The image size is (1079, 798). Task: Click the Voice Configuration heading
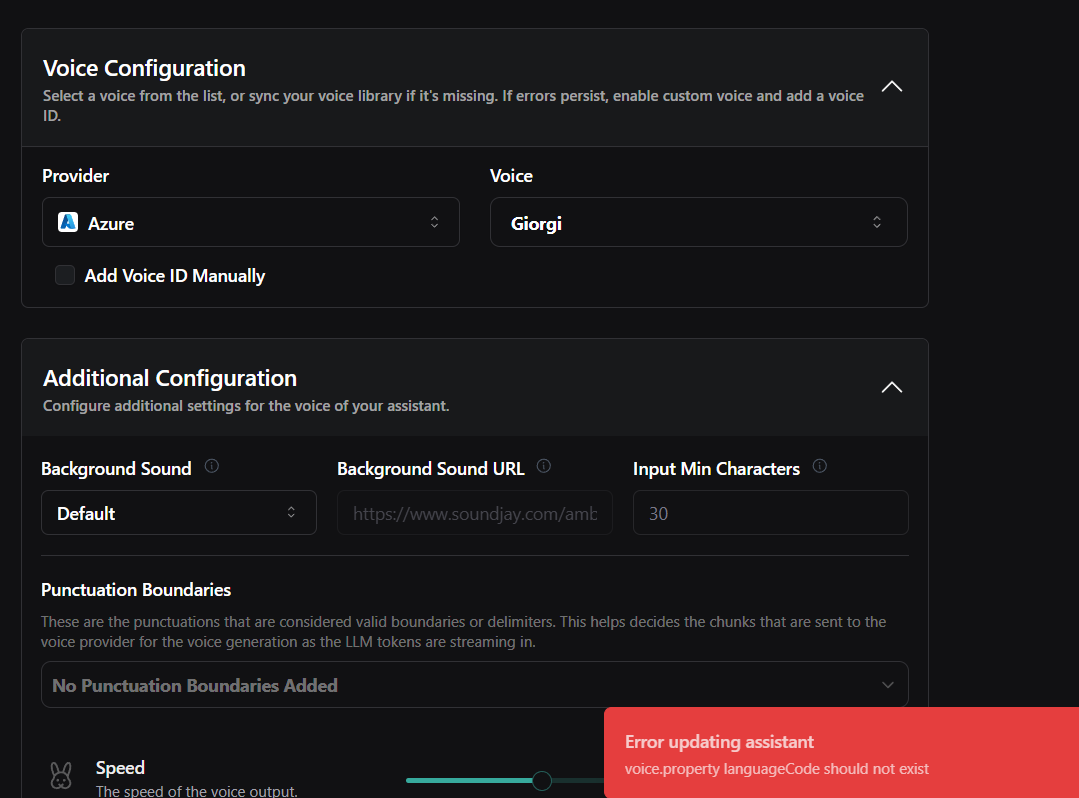click(144, 69)
